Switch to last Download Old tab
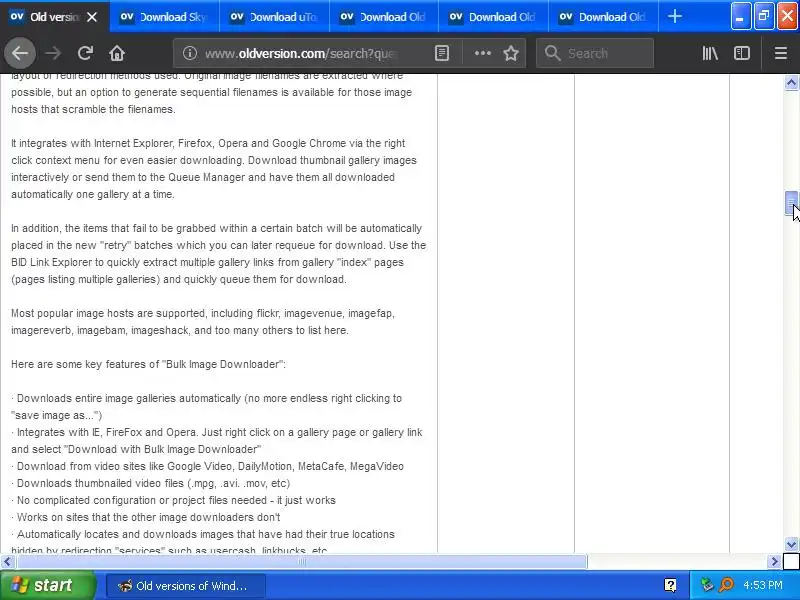This screenshot has height=600, width=800. [604, 17]
